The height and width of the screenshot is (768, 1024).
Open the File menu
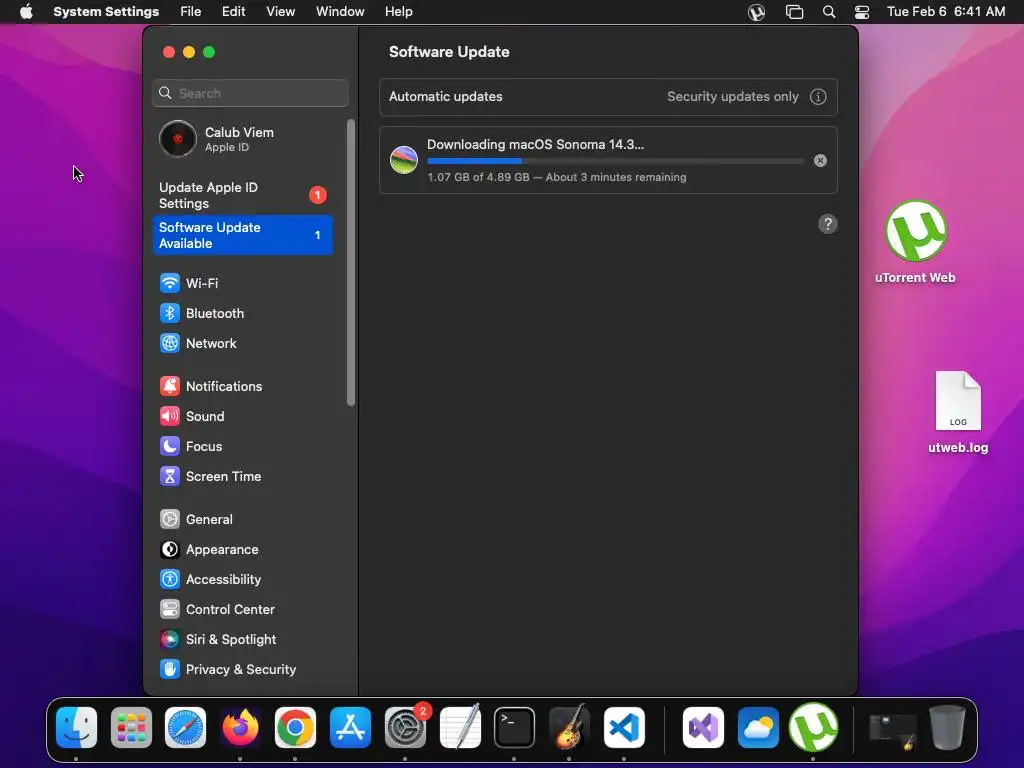(191, 12)
